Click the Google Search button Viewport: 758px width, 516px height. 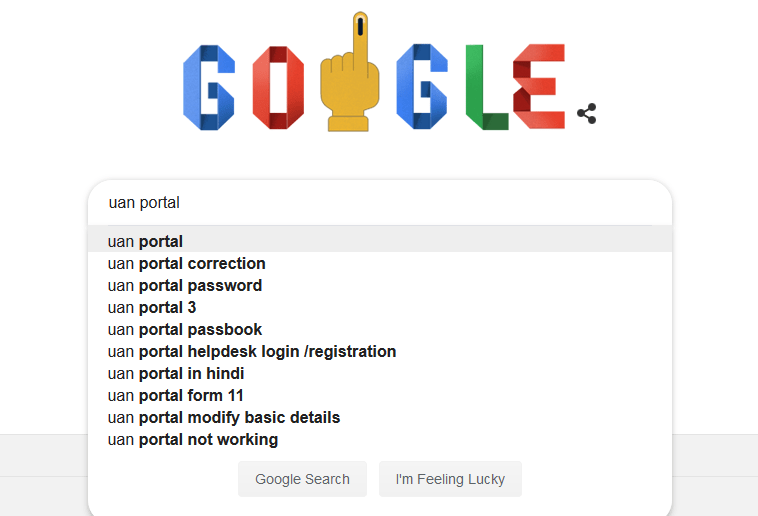[x=302, y=479]
